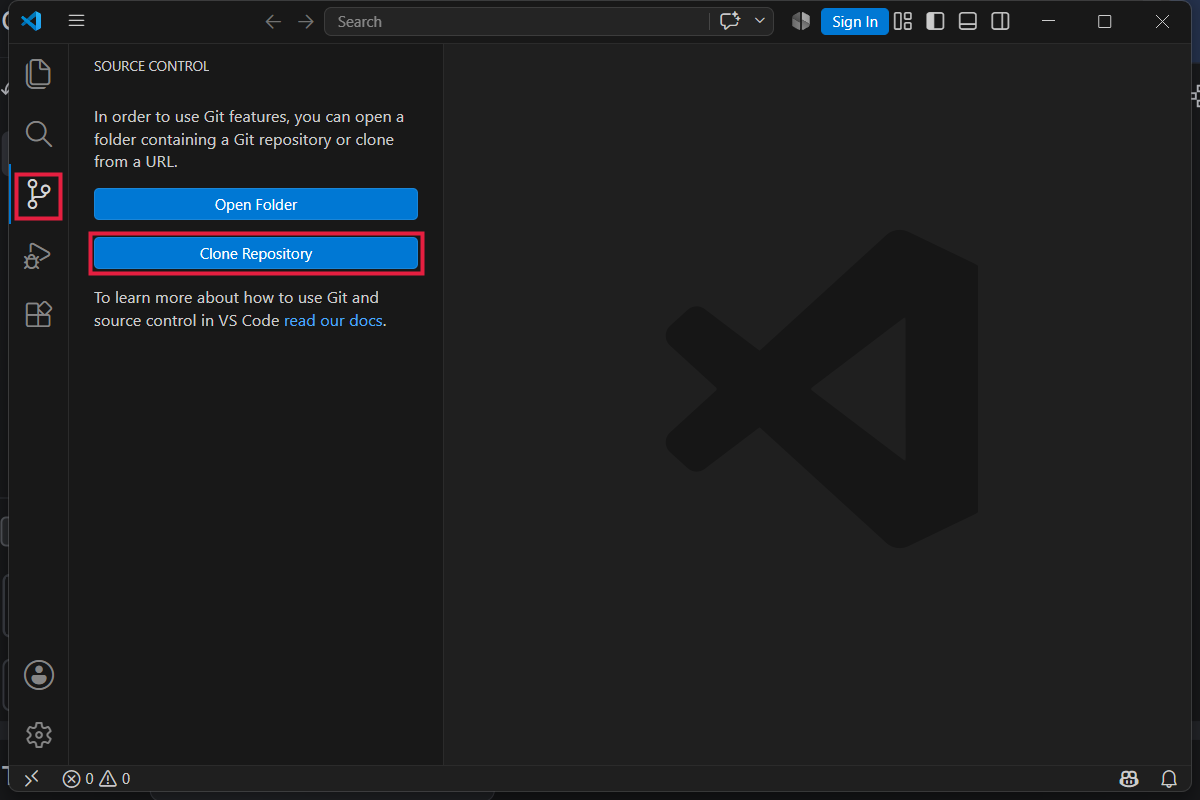This screenshot has height=800, width=1200.
Task: Open the Manage gear menu
Action: 38,735
